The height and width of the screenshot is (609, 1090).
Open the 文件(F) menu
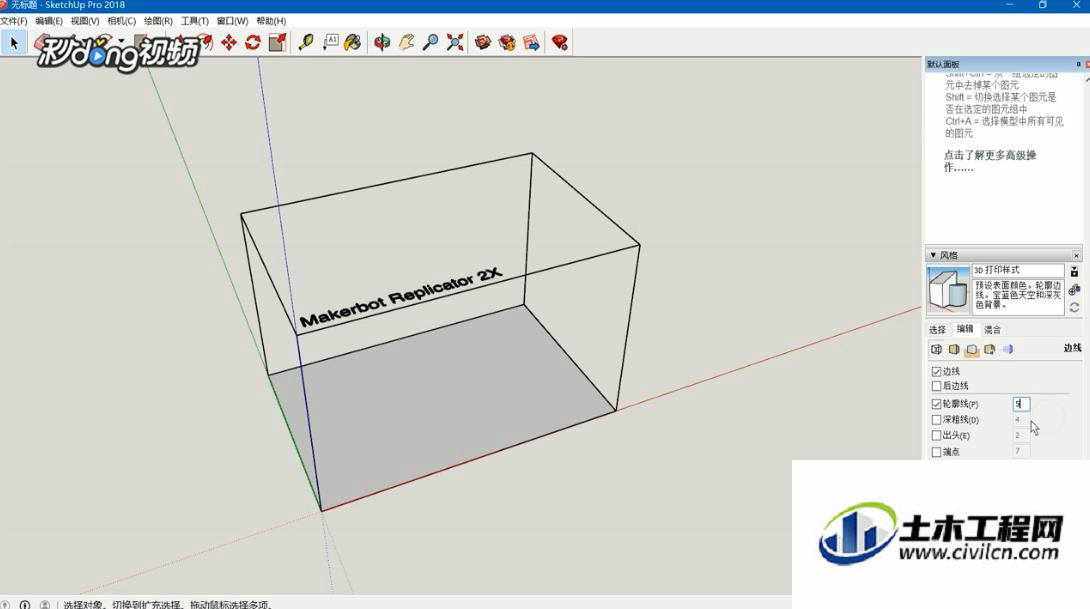pyautogui.click(x=14, y=21)
